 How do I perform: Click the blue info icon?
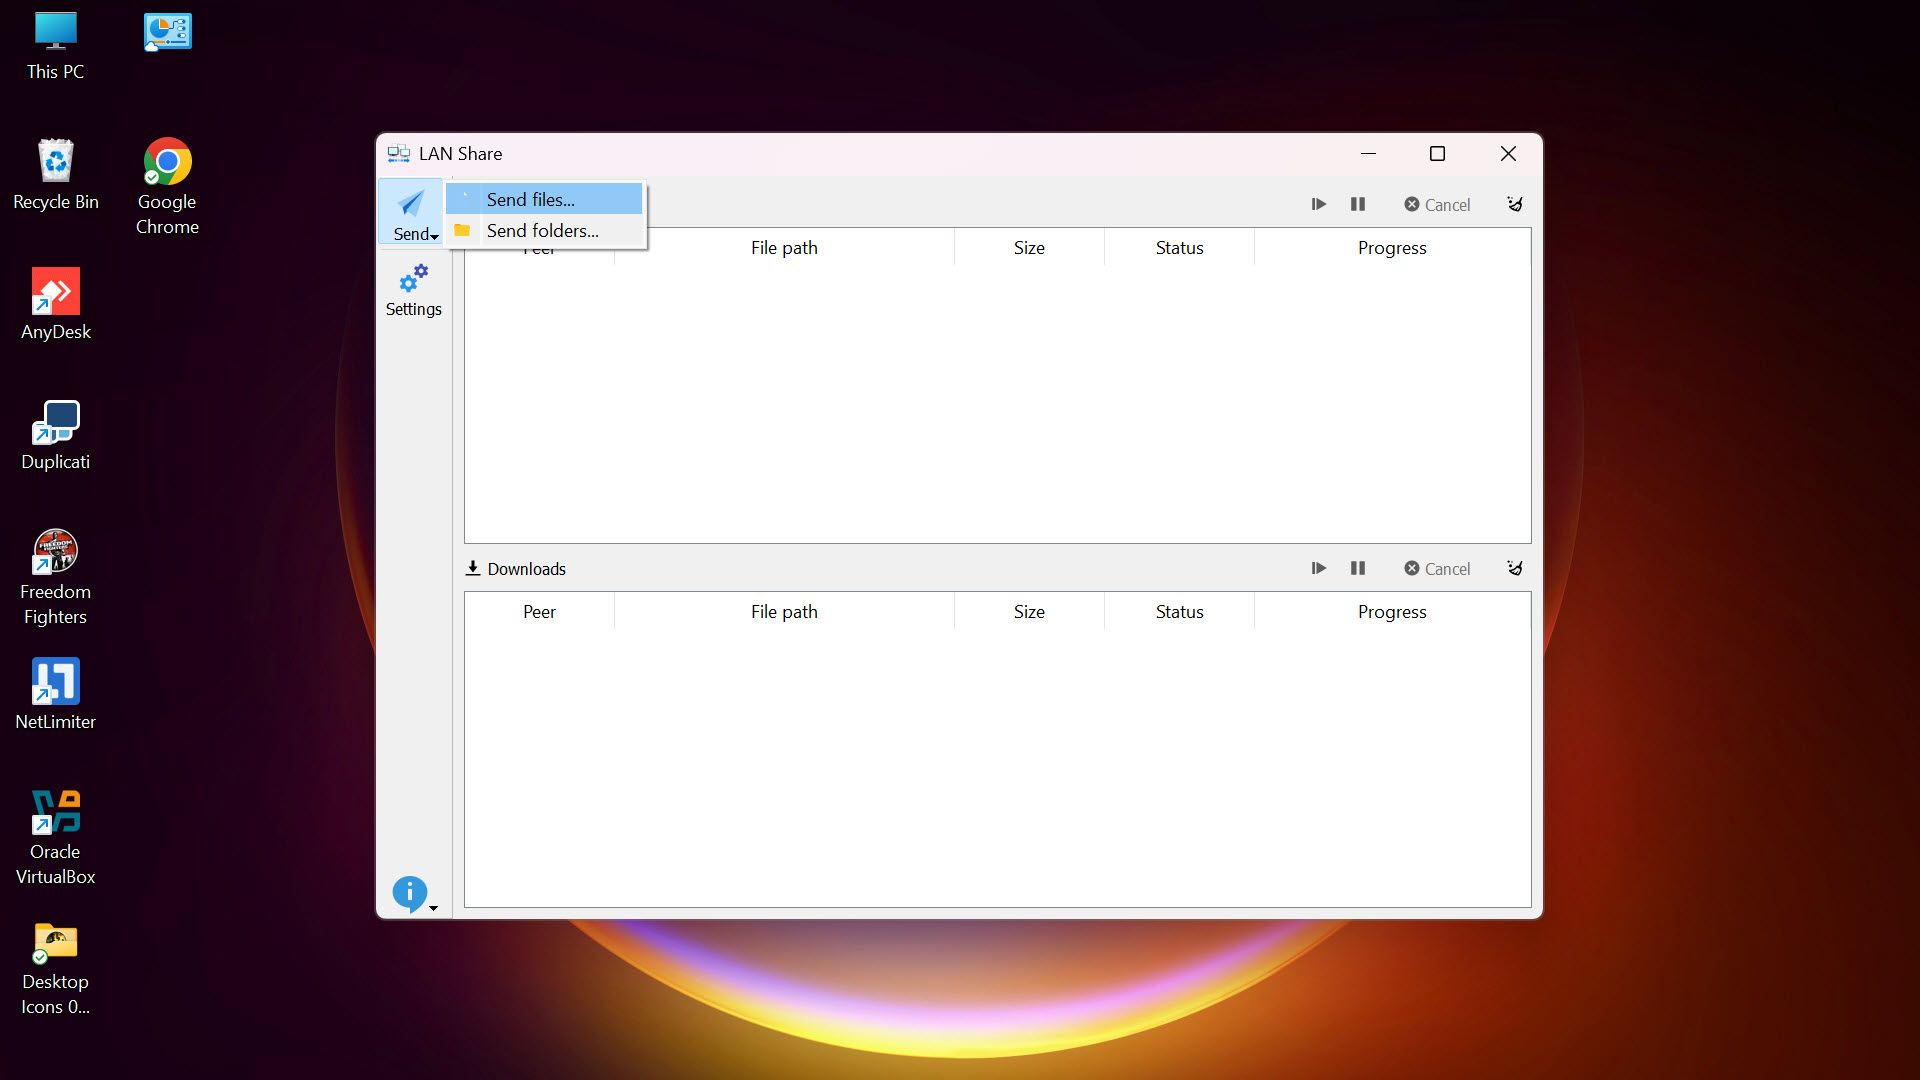click(x=409, y=892)
